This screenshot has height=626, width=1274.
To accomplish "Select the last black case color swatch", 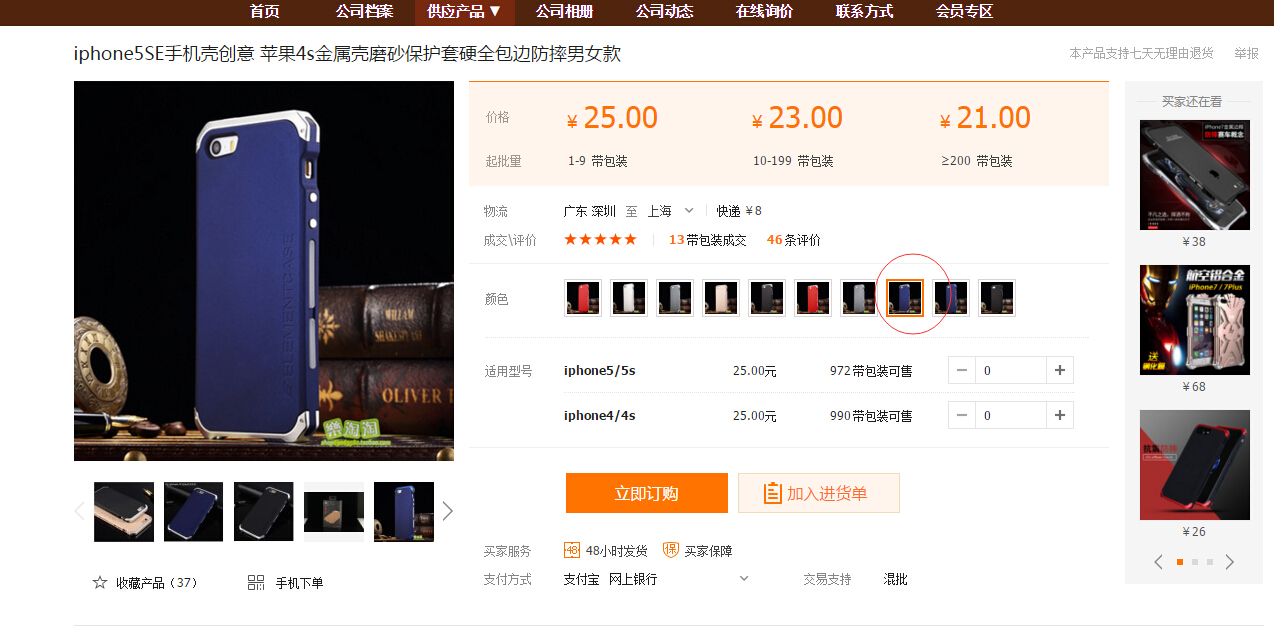I will pyautogui.click(x=997, y=298).
